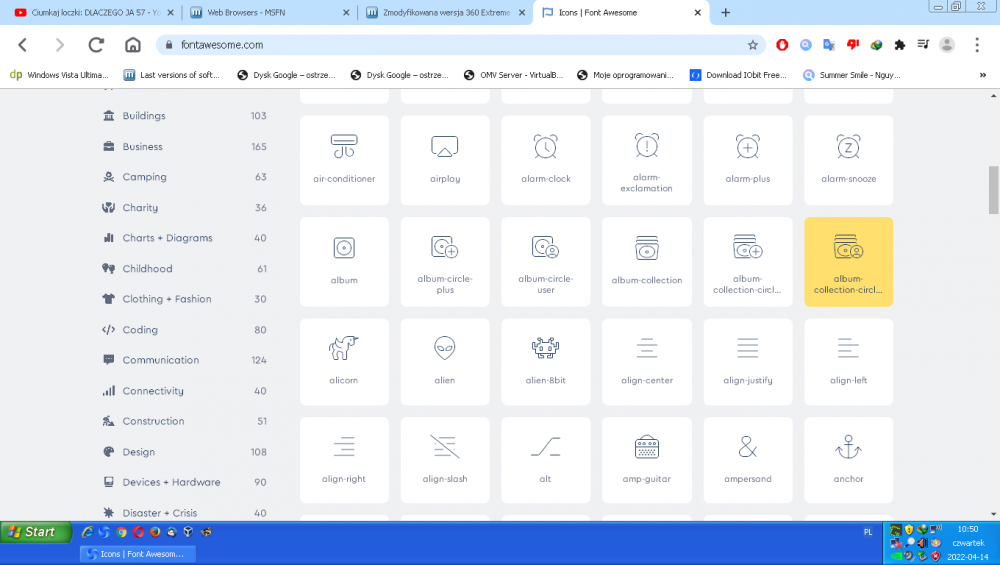Choose the anchor icon

click(848, 460)
